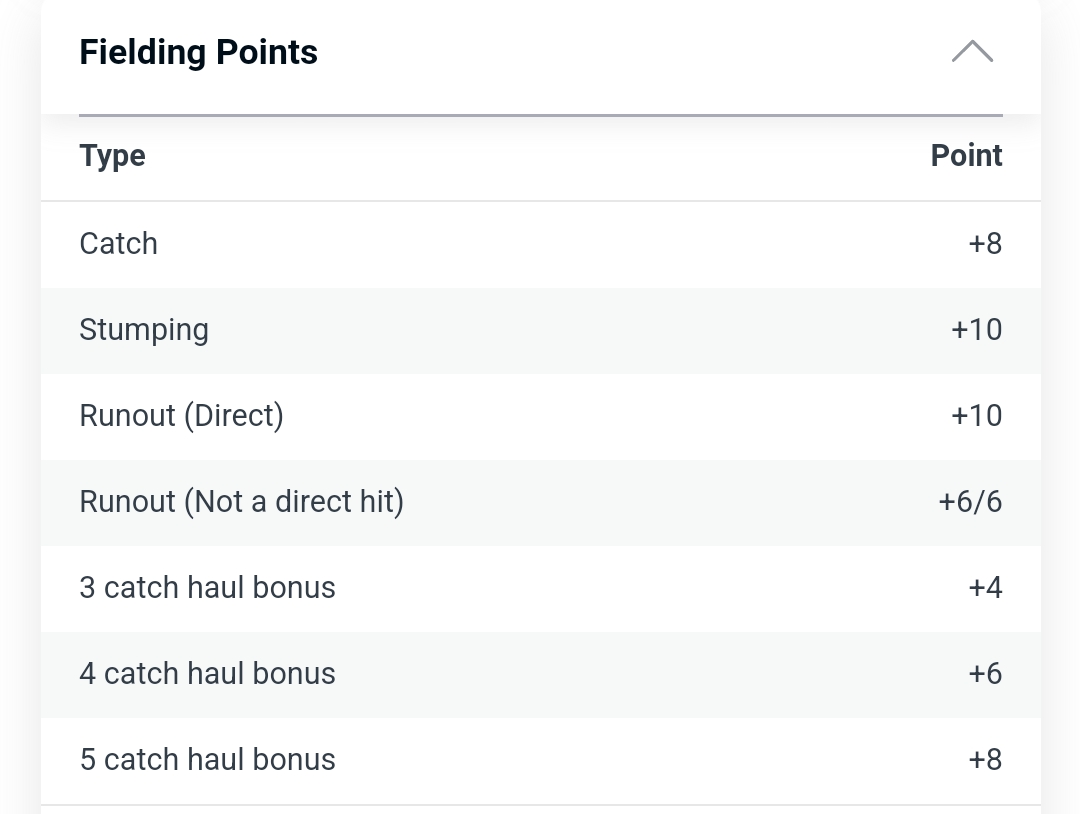Click the +8 value for 5 catch haul
Screen dimensions: 1080x814
click(x=985, y=760)
